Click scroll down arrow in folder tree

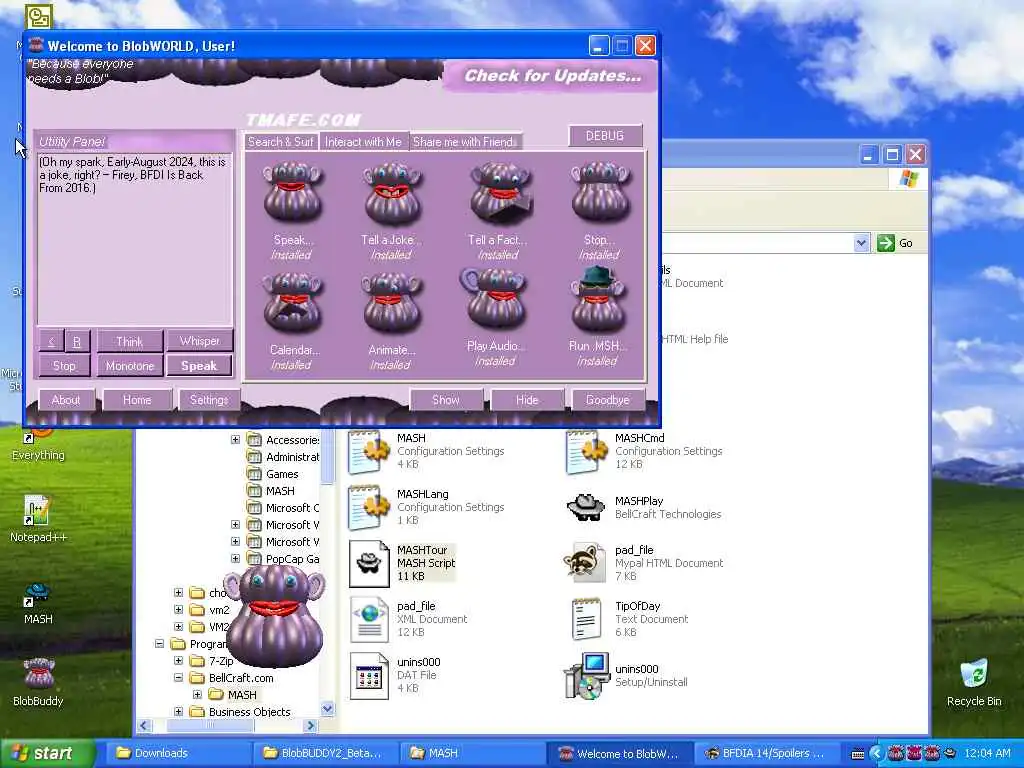click(x=328, y=709)
